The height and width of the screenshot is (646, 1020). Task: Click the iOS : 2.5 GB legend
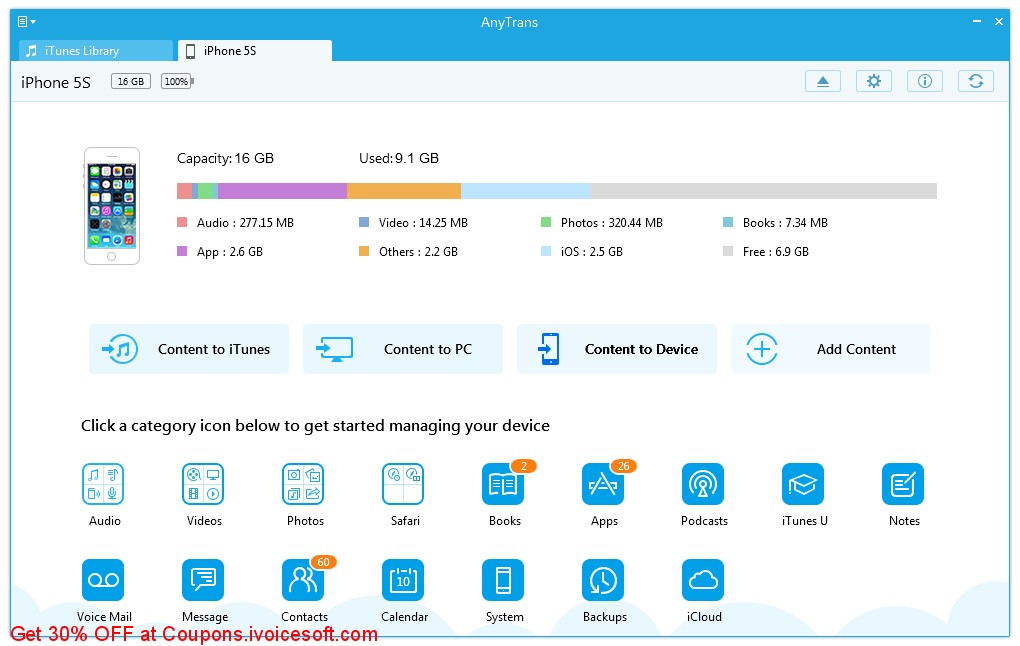582,252
